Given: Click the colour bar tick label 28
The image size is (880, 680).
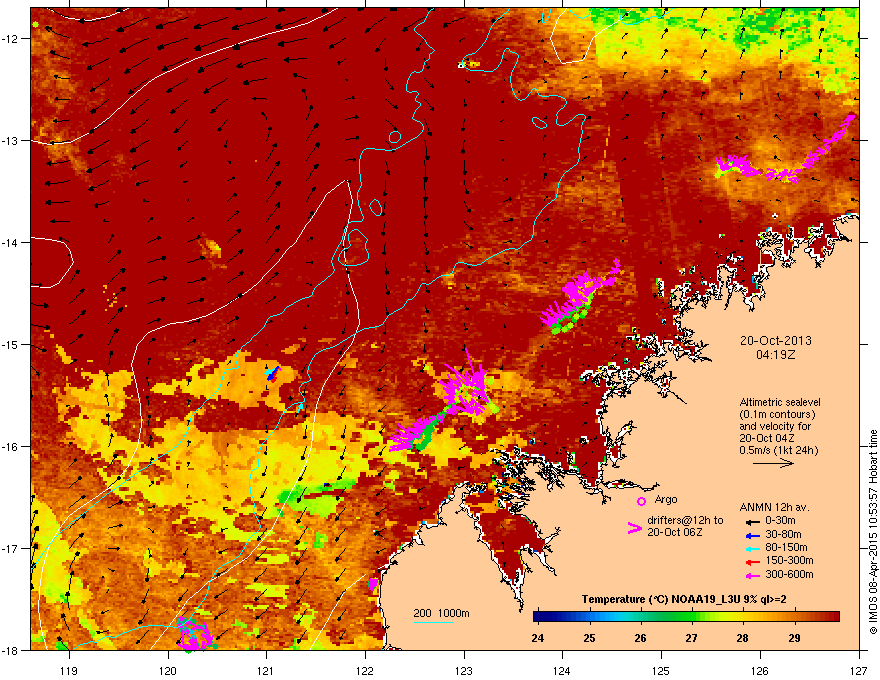Looking at the screenshot, I should (x=742, y=638).
